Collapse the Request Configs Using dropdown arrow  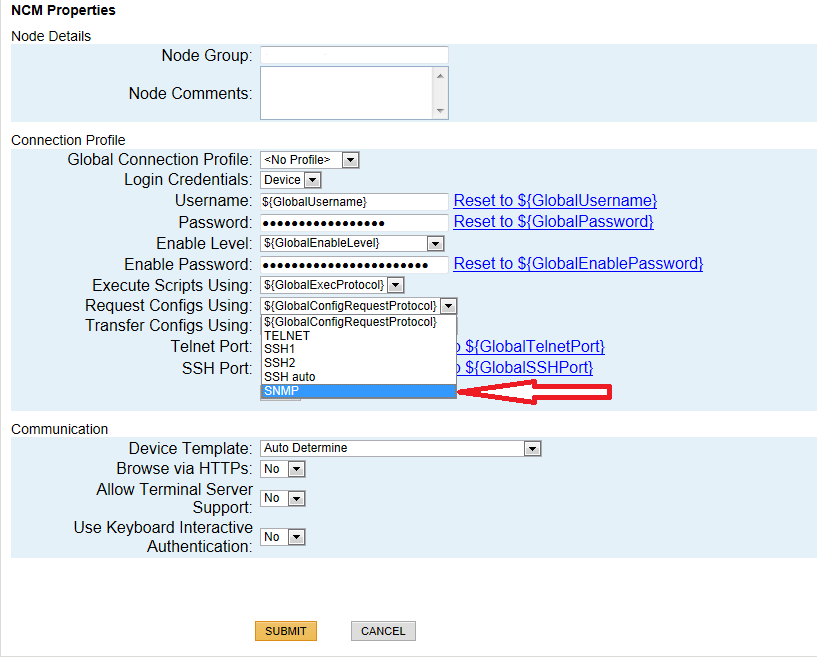point(449,306)
